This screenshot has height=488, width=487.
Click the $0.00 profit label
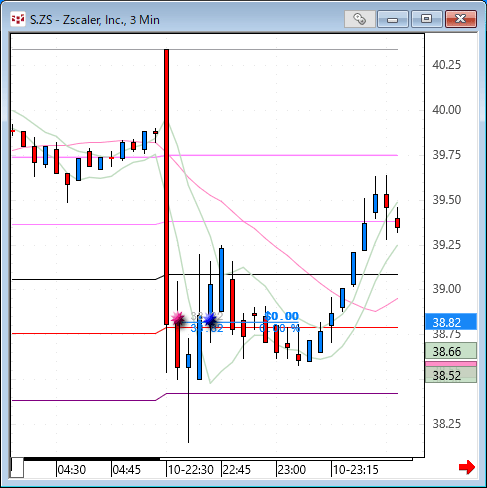(x=282, y=316)
